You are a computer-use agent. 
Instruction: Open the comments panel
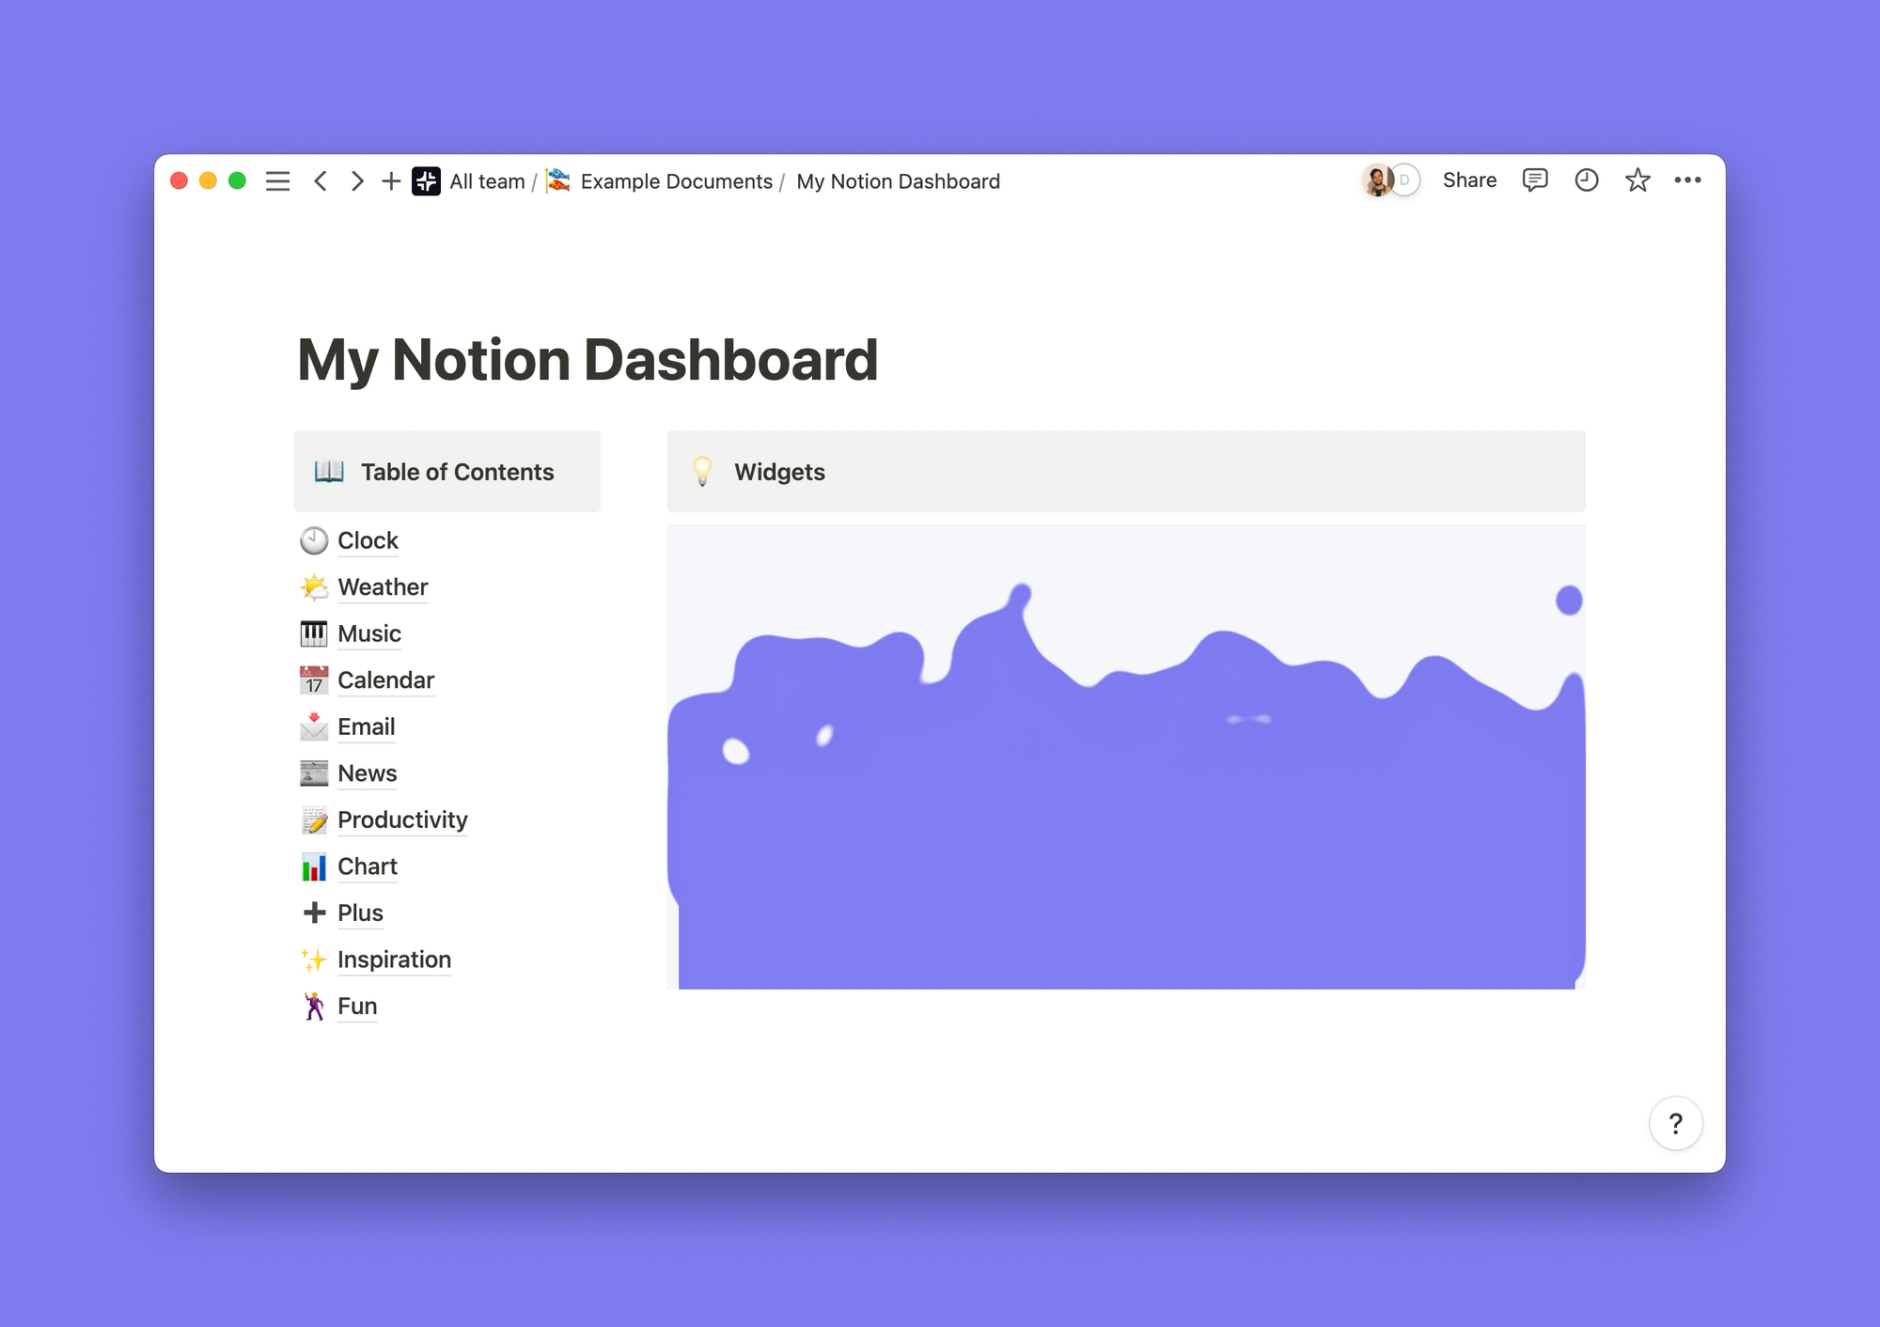(x=1535, y=180)
